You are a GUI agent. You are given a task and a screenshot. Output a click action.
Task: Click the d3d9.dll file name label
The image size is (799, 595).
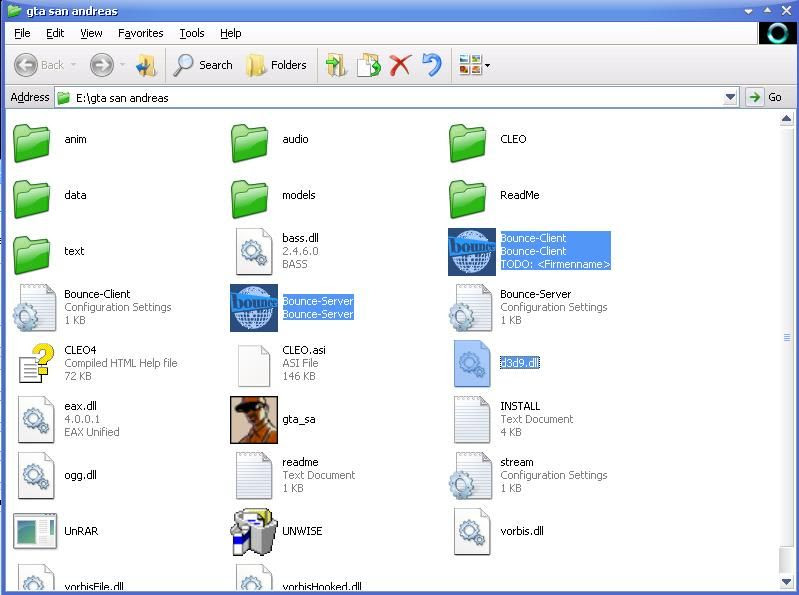(519, 363)
